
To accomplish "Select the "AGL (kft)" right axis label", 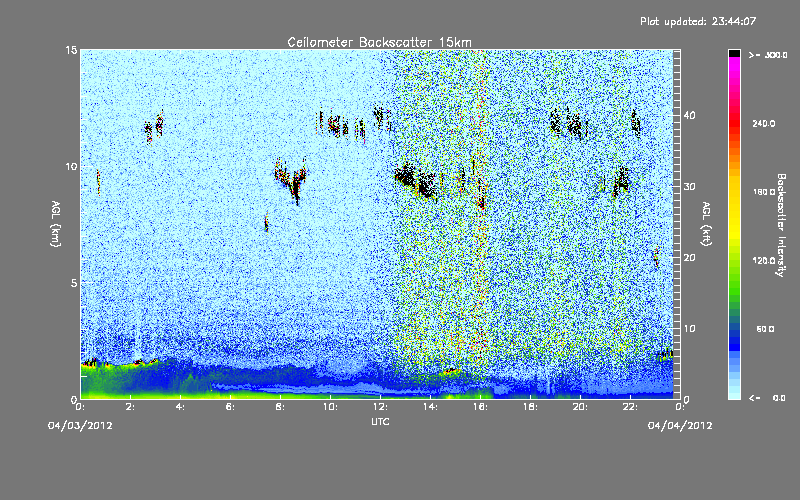I will tap(706, 224).
